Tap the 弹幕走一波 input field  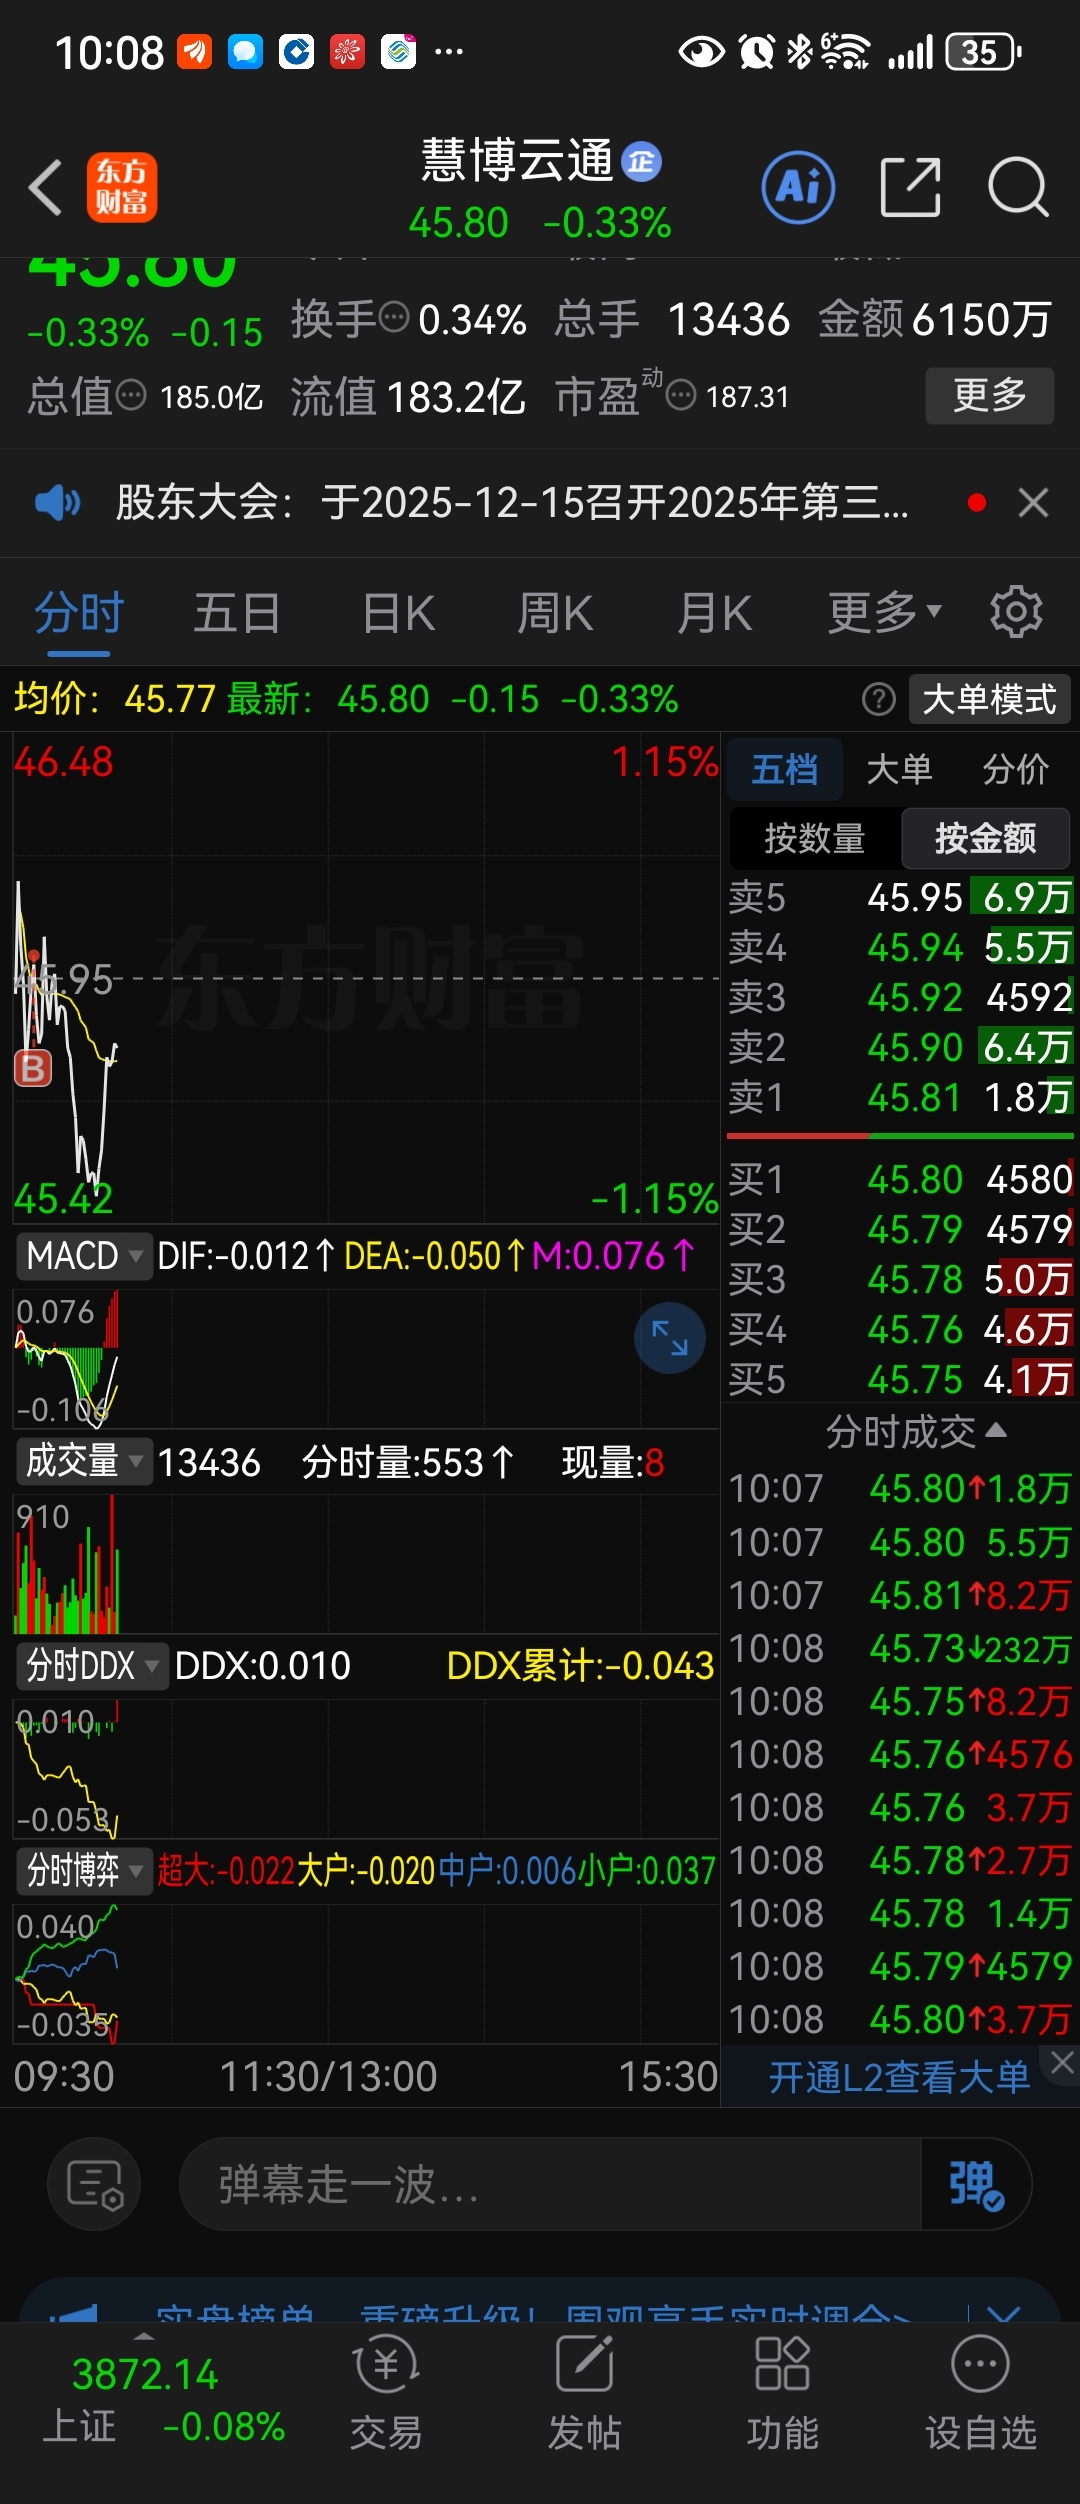pyautogui.click(x=550, y=2185)
